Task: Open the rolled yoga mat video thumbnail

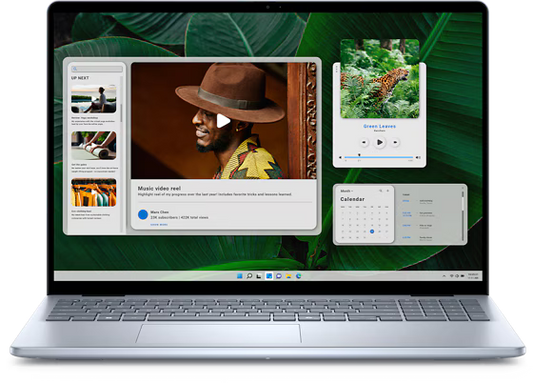Action: tap(93, 145)
